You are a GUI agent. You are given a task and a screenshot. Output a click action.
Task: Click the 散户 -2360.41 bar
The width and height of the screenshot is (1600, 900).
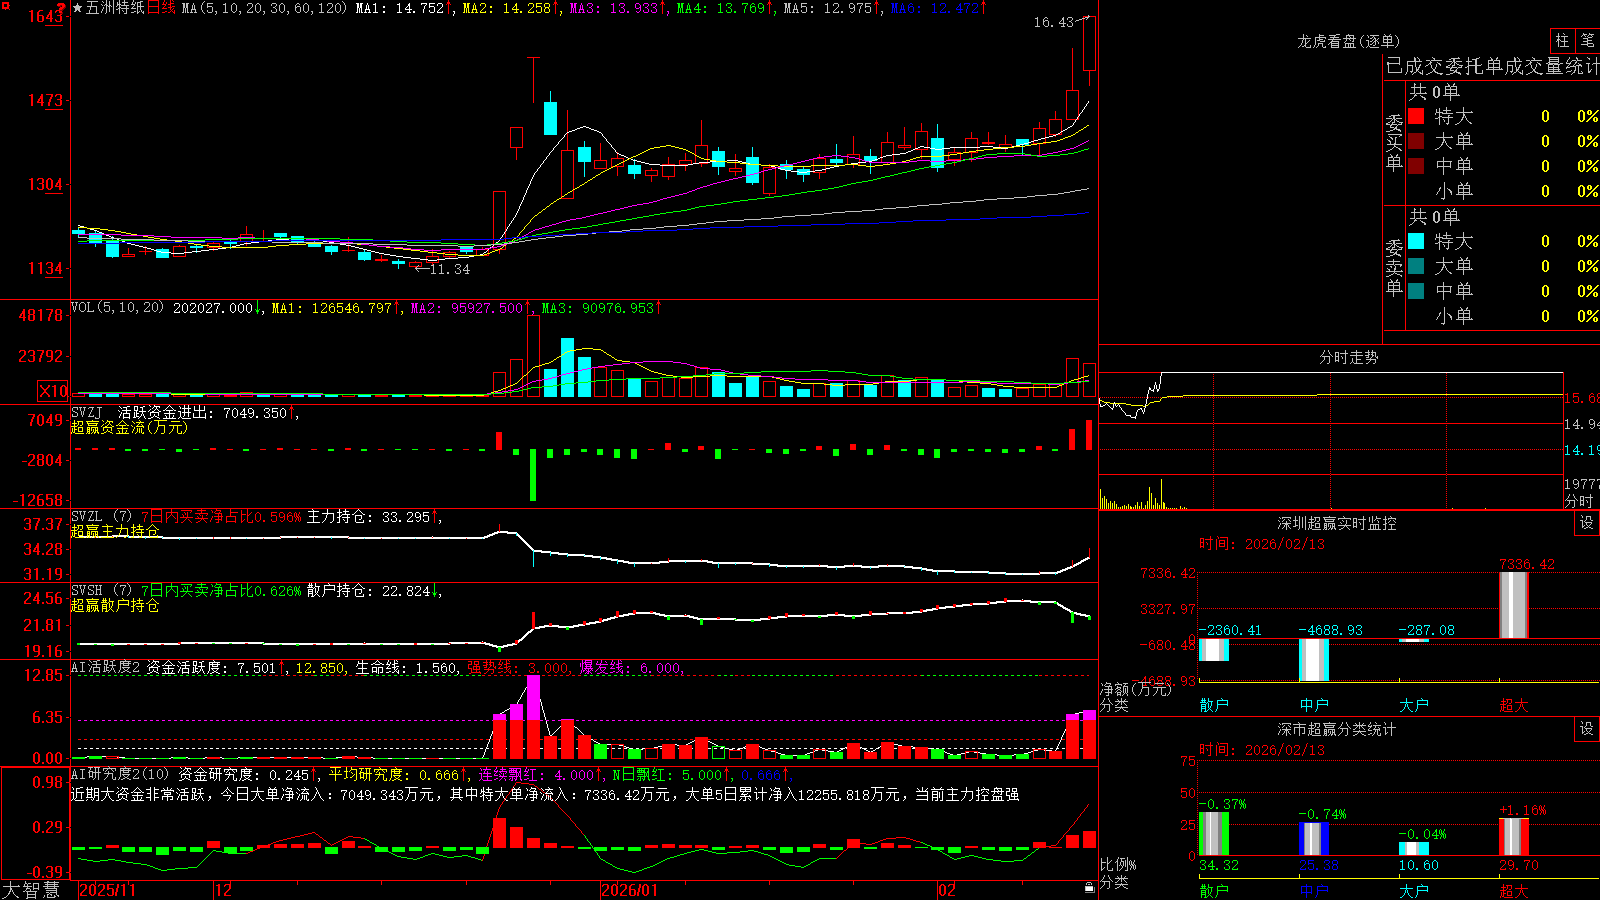point(1214,650)
